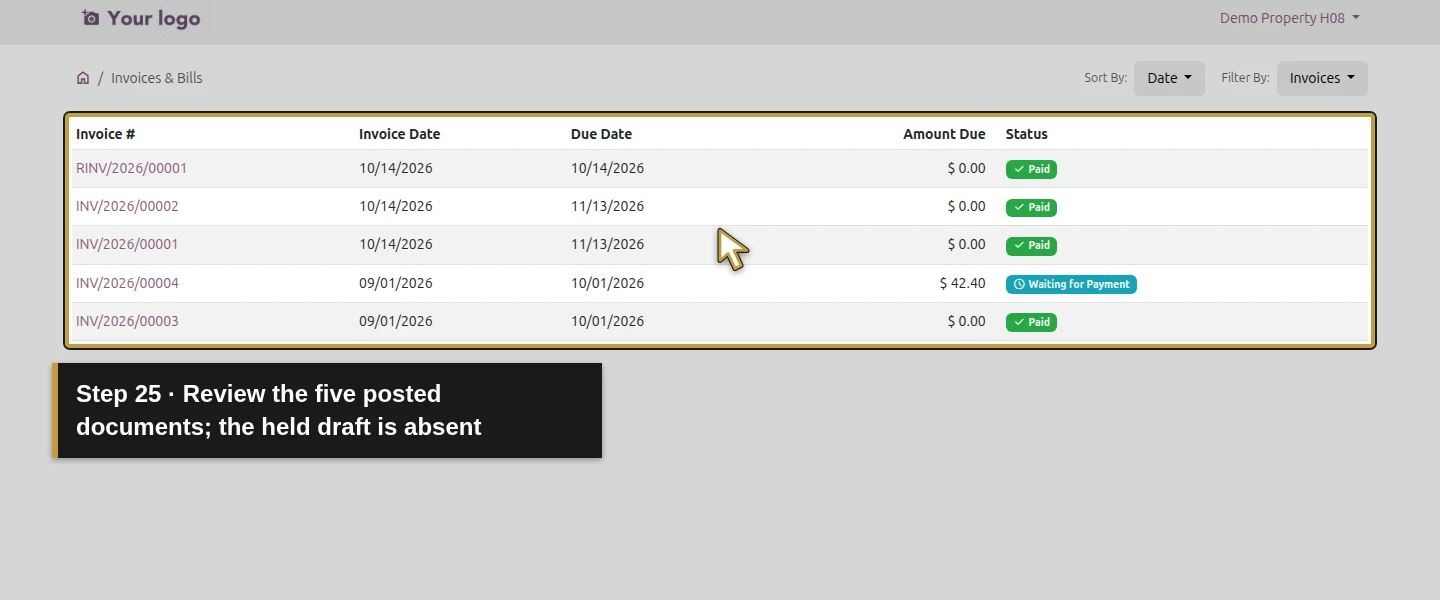Click the Paid badge for INV/2026/00003
This screenshot has width=1440, height=600.
1031,322
